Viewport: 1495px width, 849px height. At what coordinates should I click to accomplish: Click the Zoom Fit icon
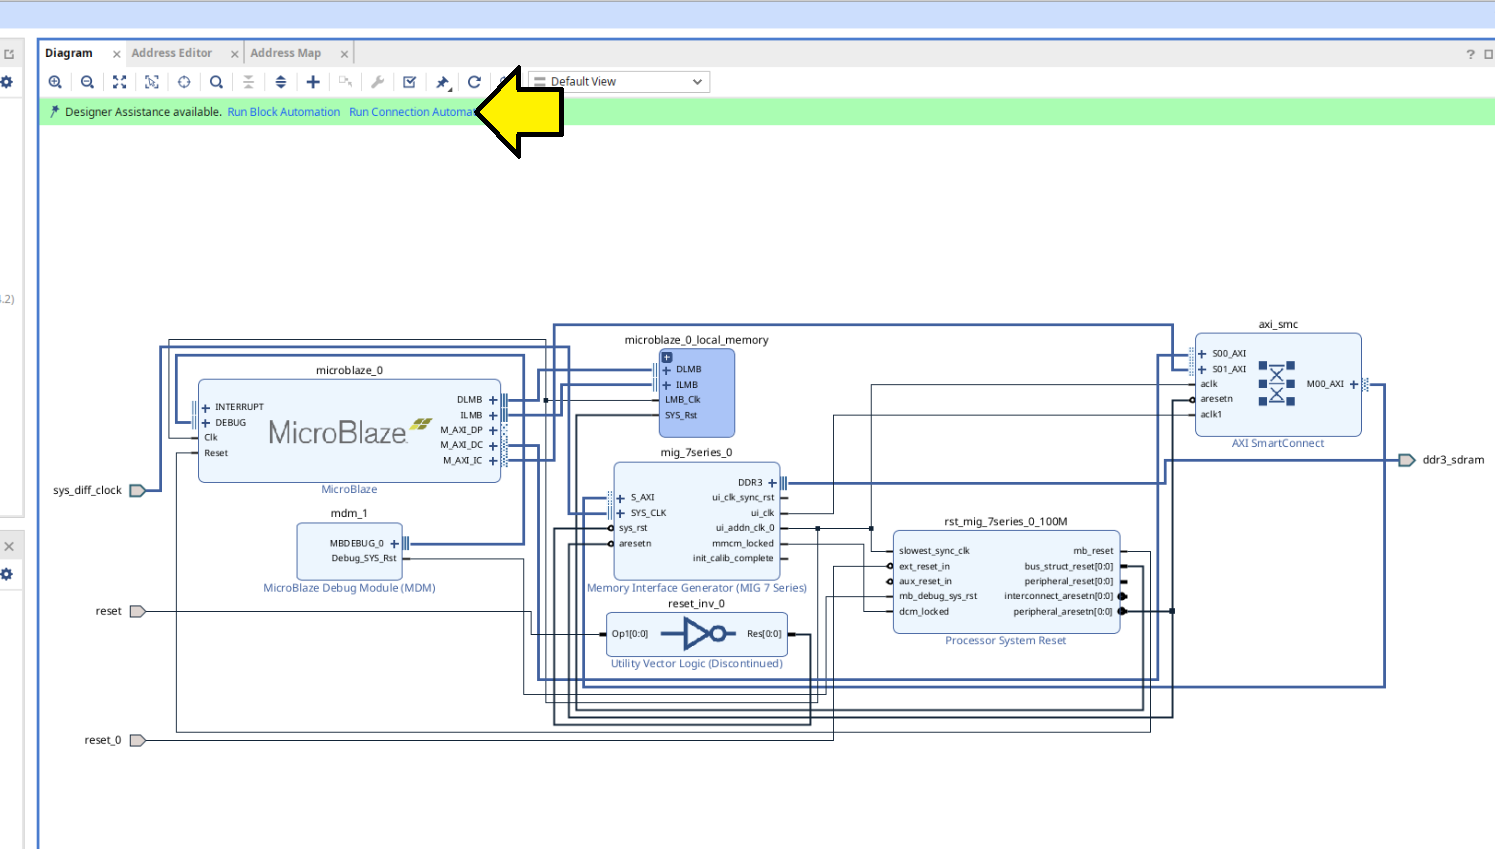tap(119, 82)
